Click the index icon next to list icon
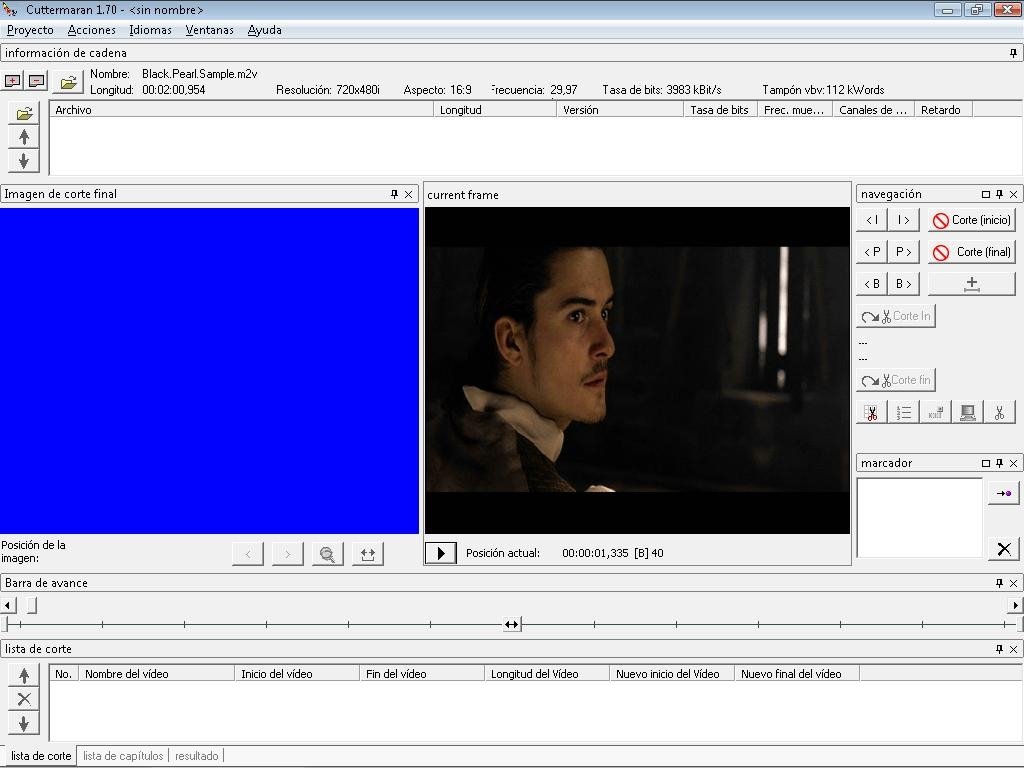Screen dimensions: 1024x768 click(936, 413)
